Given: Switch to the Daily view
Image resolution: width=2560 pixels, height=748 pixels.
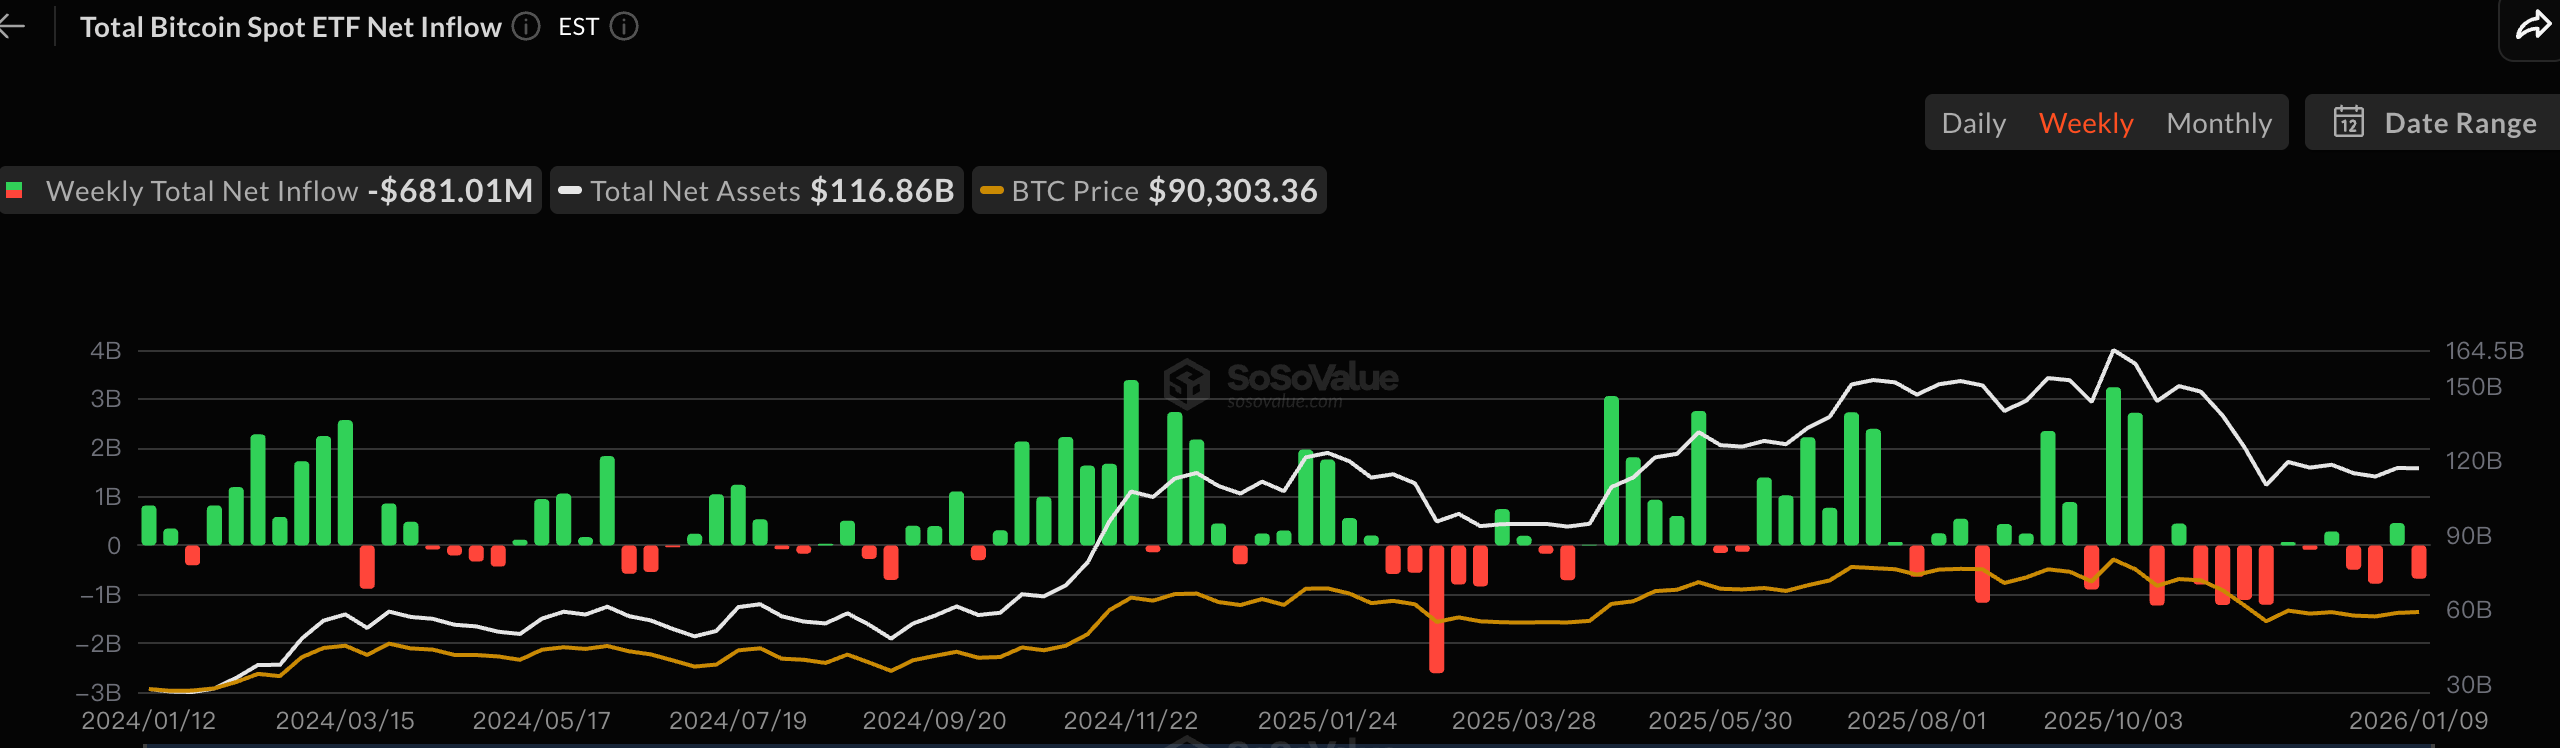Looking at the screenshot, I should click(1973, 123).
